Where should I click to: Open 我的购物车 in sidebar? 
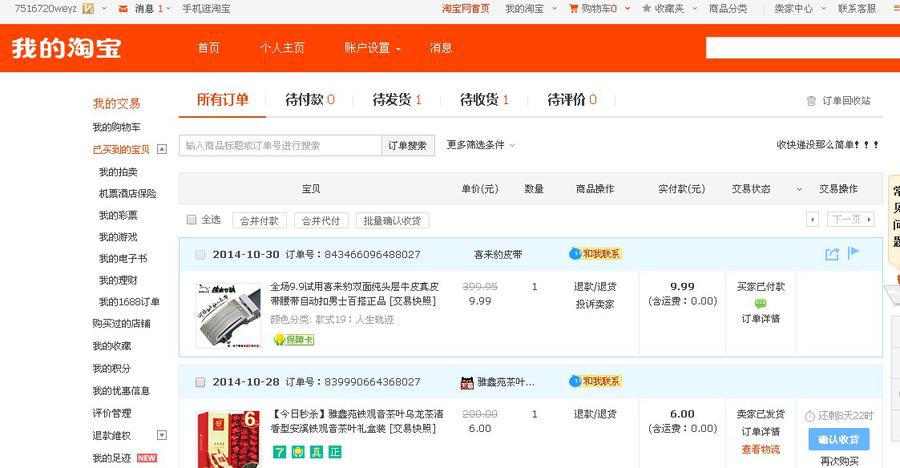(x=117, y=127)
